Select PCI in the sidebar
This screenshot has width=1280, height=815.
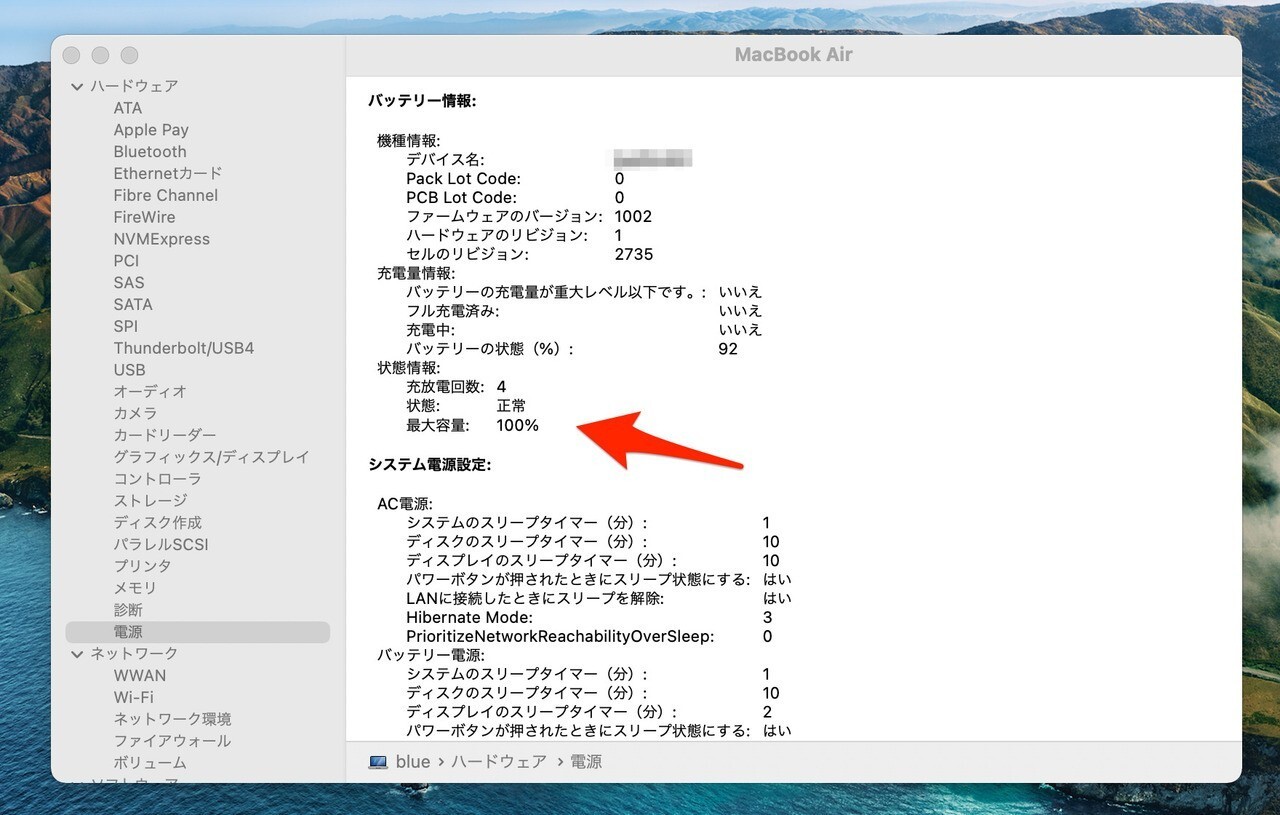126,261
